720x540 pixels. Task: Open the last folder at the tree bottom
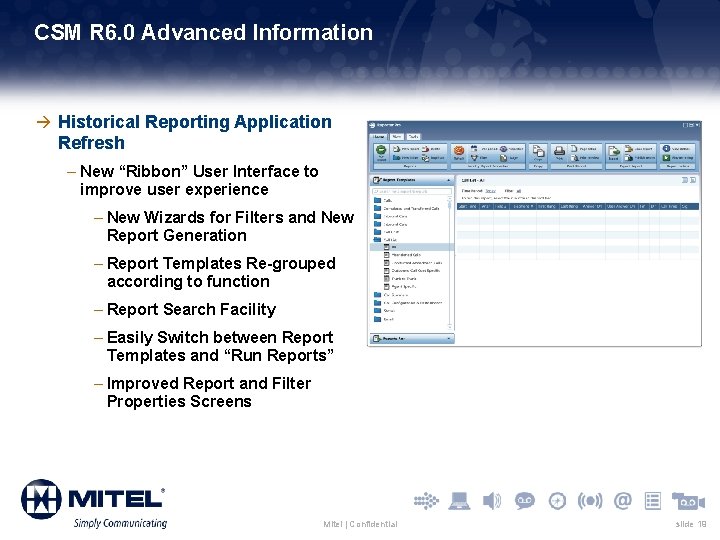[384, 319]
